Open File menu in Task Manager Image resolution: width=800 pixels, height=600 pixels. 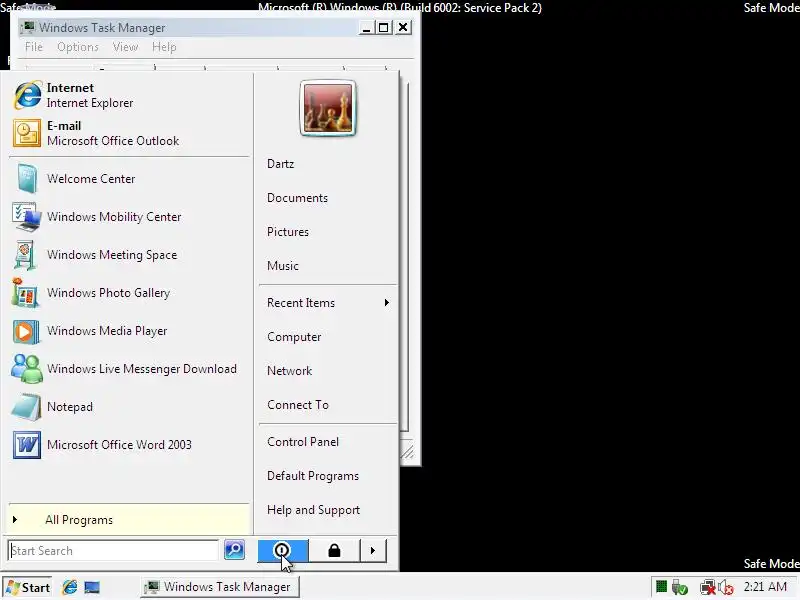[x=34, y=47]
